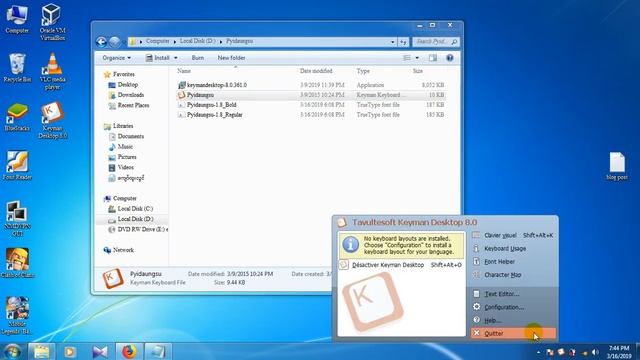
Task: Choose Character Map in Keyman menu
Action: pos(513,275)
